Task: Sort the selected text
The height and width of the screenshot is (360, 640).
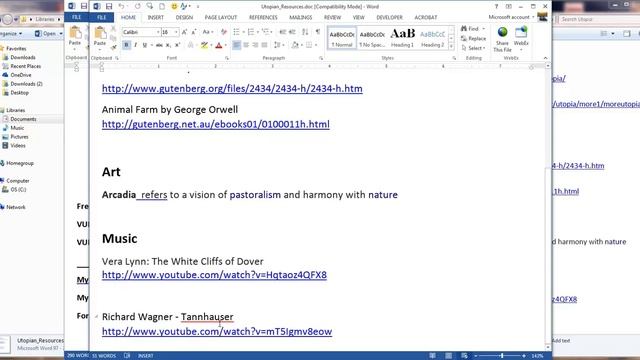Action: click(305, 32)
